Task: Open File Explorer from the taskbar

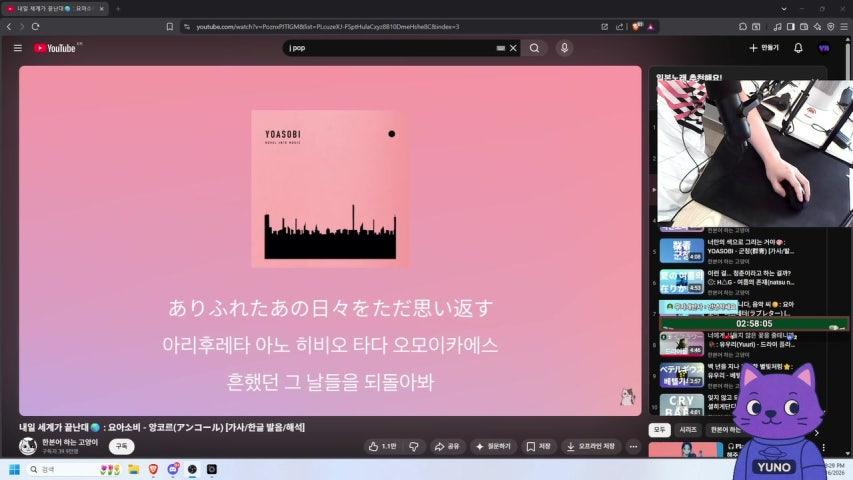Action: (134, 469)
